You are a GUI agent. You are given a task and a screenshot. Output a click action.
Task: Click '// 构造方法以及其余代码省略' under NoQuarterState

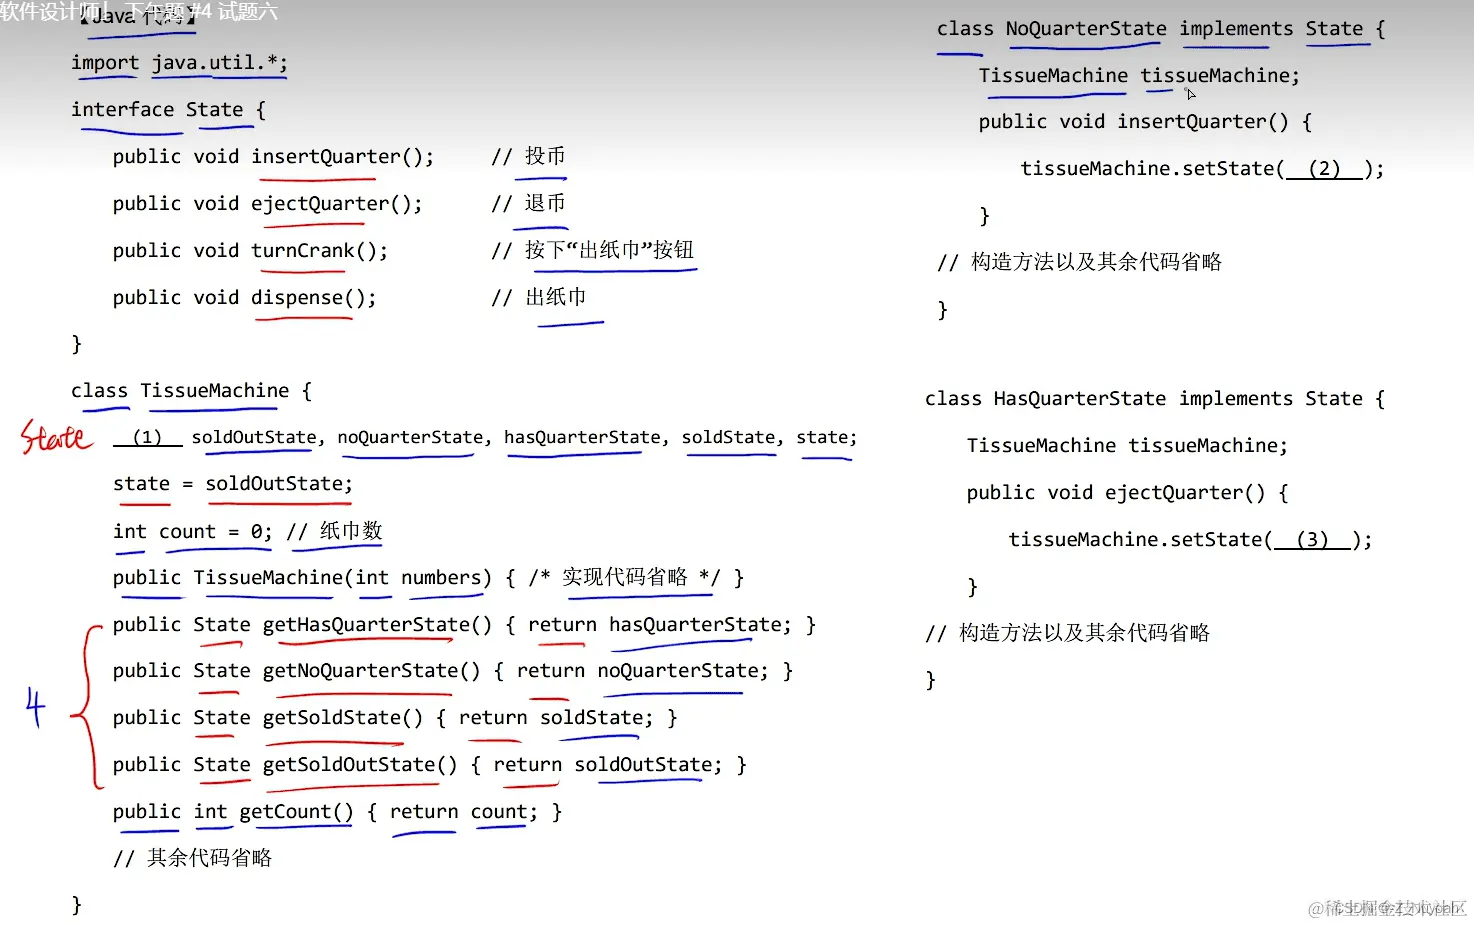pos(1080,262)
